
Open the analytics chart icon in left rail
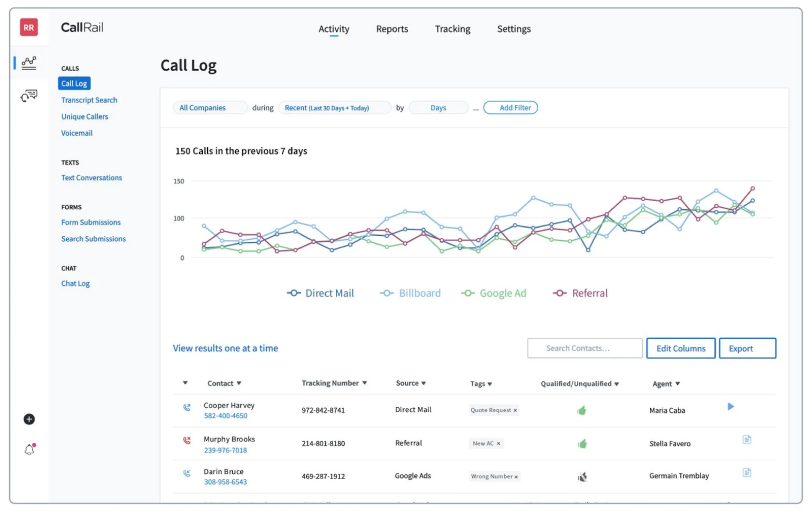29,62
